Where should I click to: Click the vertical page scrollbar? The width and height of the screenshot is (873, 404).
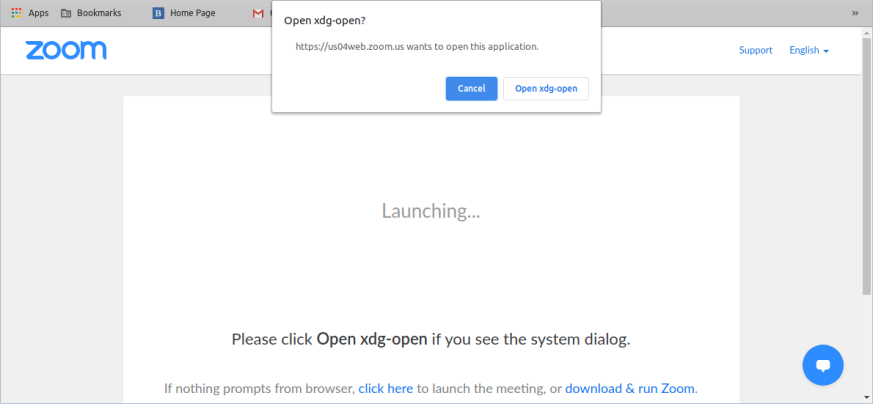point(867,165)
